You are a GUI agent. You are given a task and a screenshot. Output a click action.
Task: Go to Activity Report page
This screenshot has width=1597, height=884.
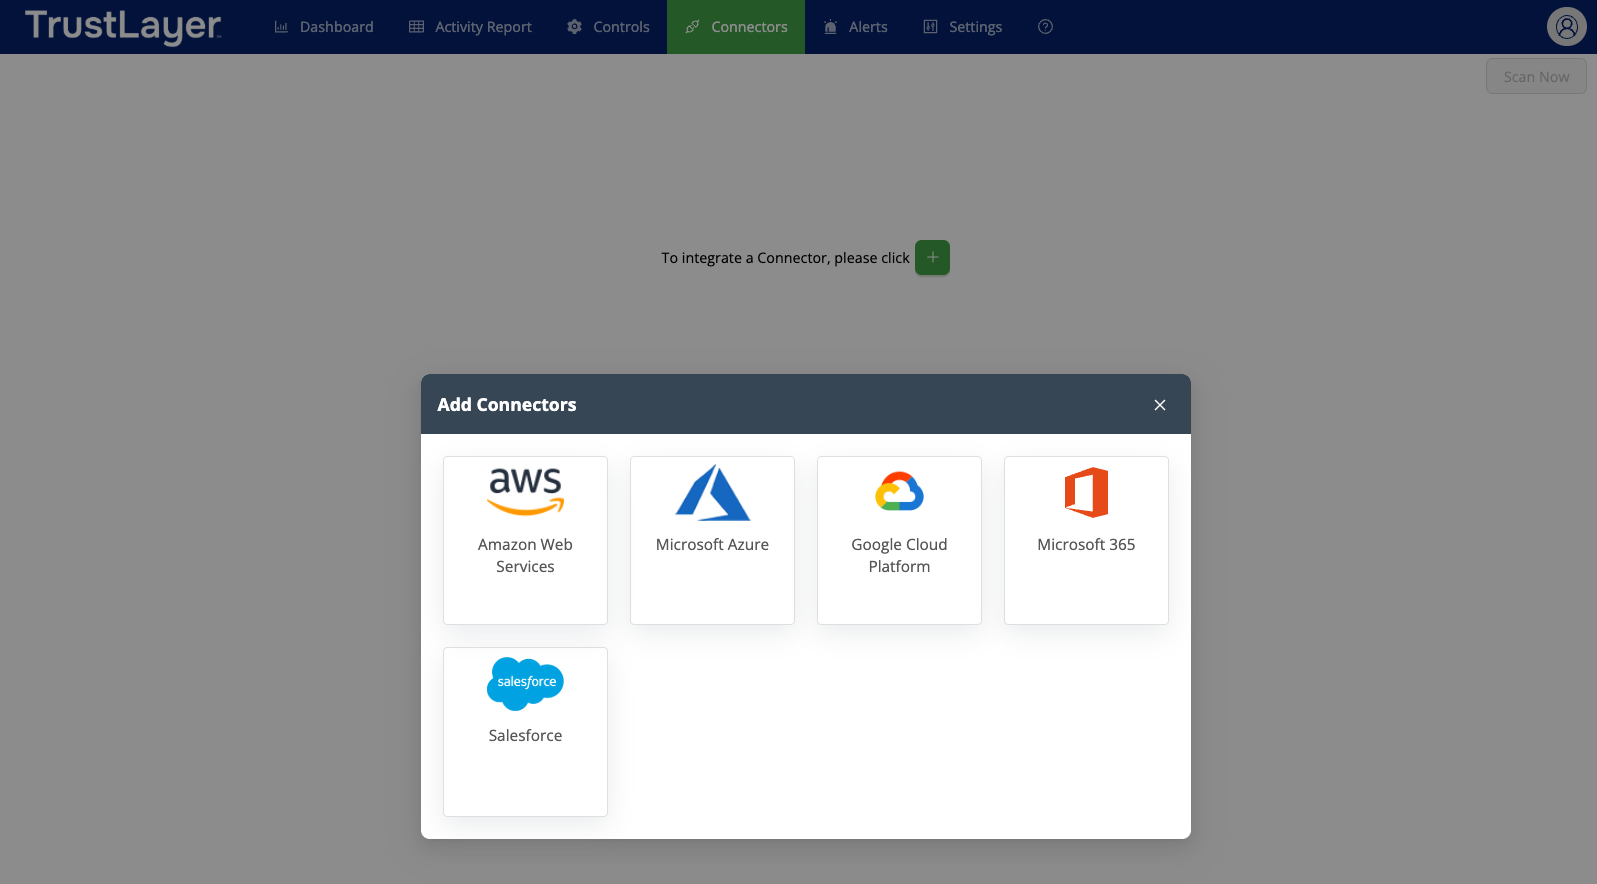coord(470,27)
